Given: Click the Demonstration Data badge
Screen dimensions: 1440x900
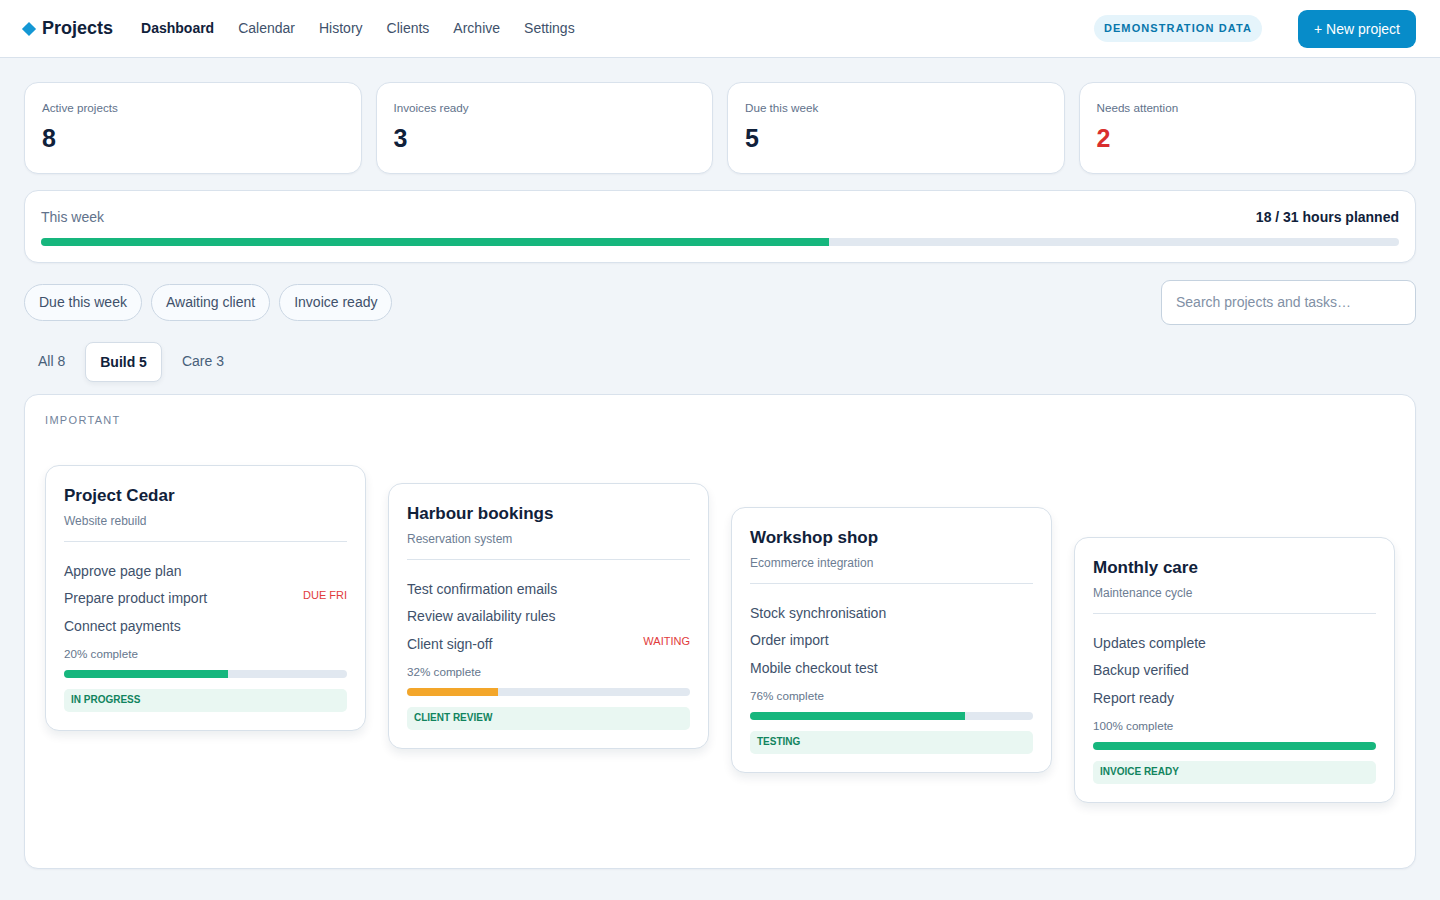Looking at the screenshot, I should tap(1177, 28).
